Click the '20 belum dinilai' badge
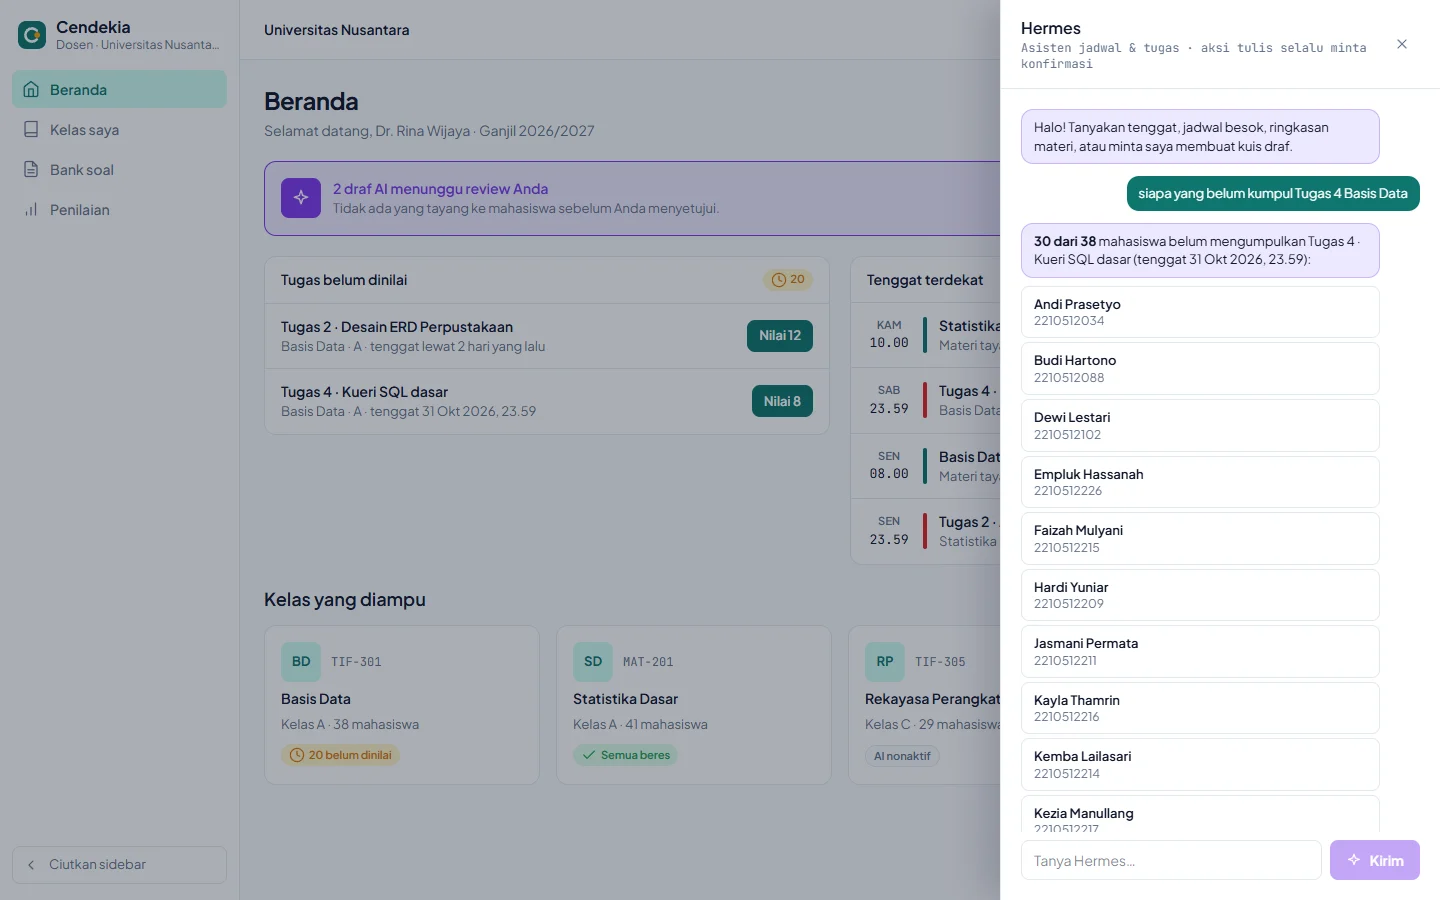 pos(340,755)
